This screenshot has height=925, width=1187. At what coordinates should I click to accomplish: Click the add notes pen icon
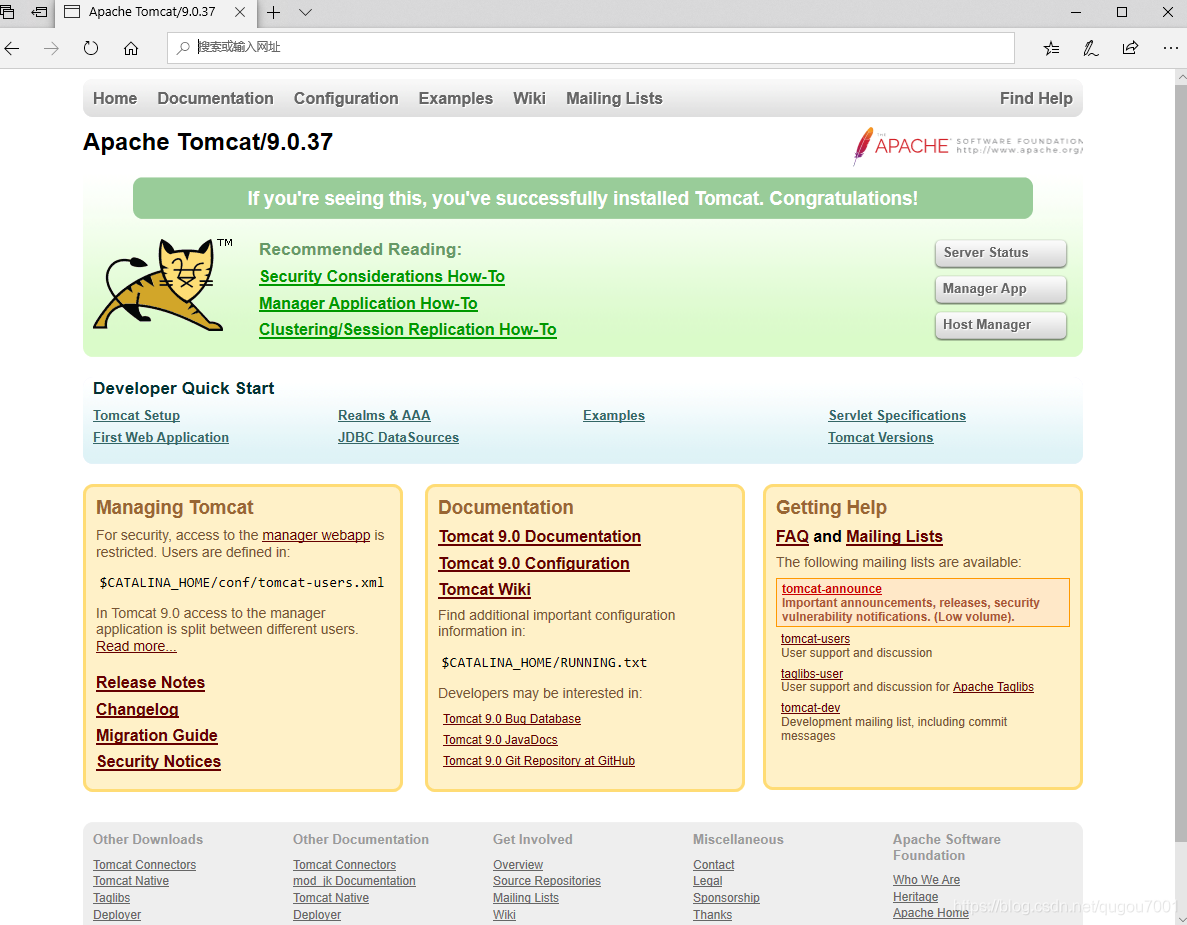1091,48
